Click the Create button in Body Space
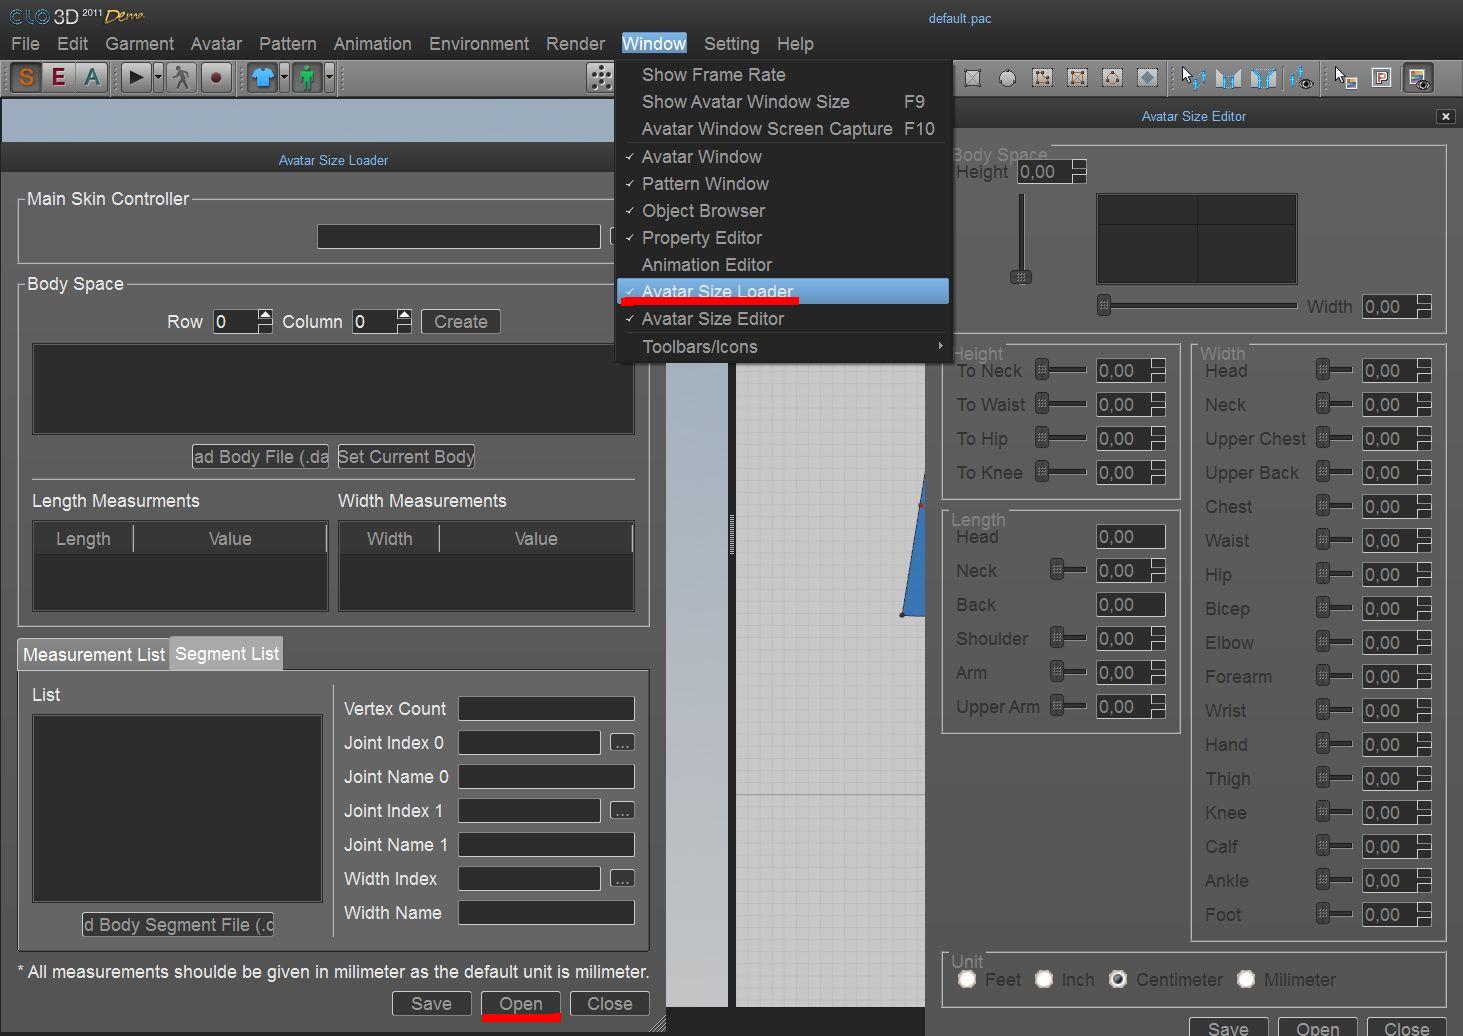Viewport: 1463px width, 1036px height. tap(460, 322)
